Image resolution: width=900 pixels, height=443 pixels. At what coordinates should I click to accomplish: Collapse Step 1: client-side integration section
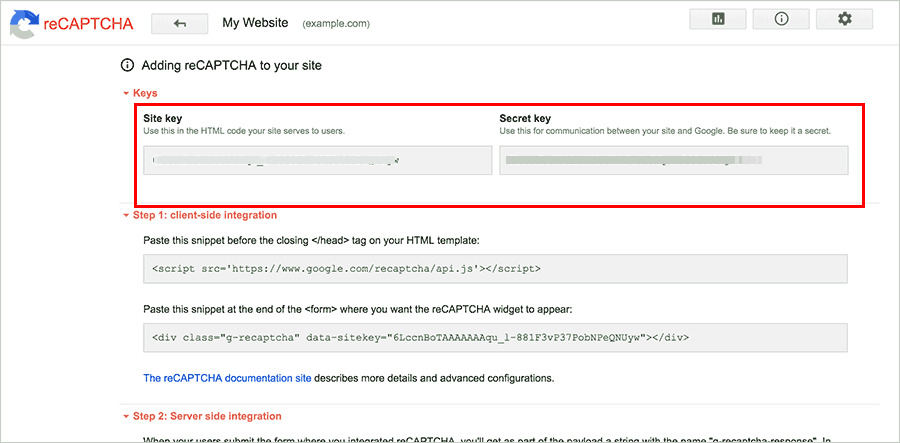pyautogui.click(x=200, y=215)
